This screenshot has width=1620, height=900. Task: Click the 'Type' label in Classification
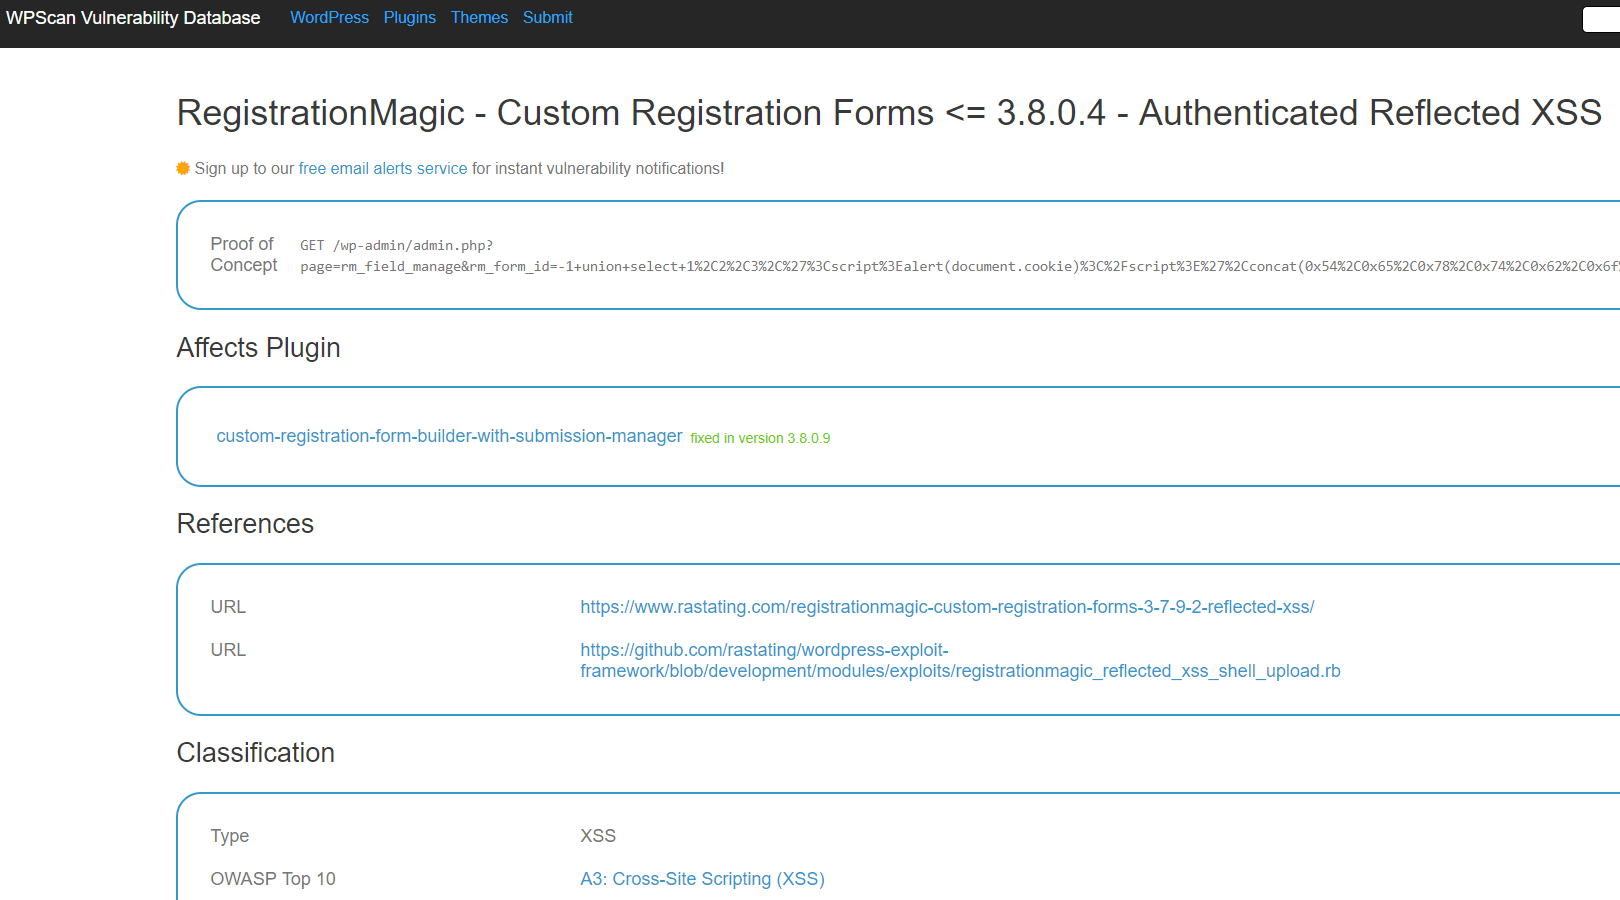(x=230, y=836)
